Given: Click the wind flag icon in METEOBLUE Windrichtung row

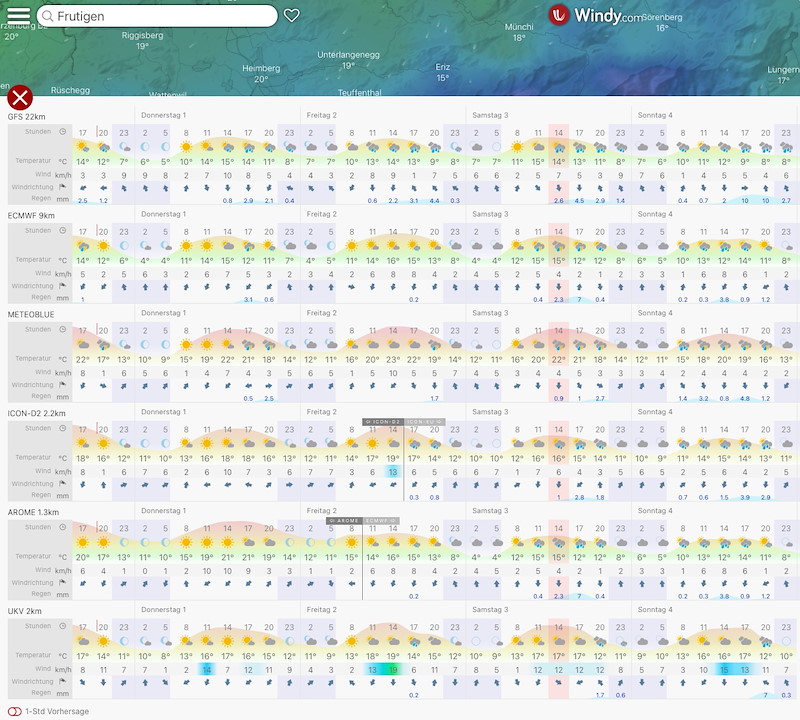Looking at the screenshot, I should click(x=63, y=385).
